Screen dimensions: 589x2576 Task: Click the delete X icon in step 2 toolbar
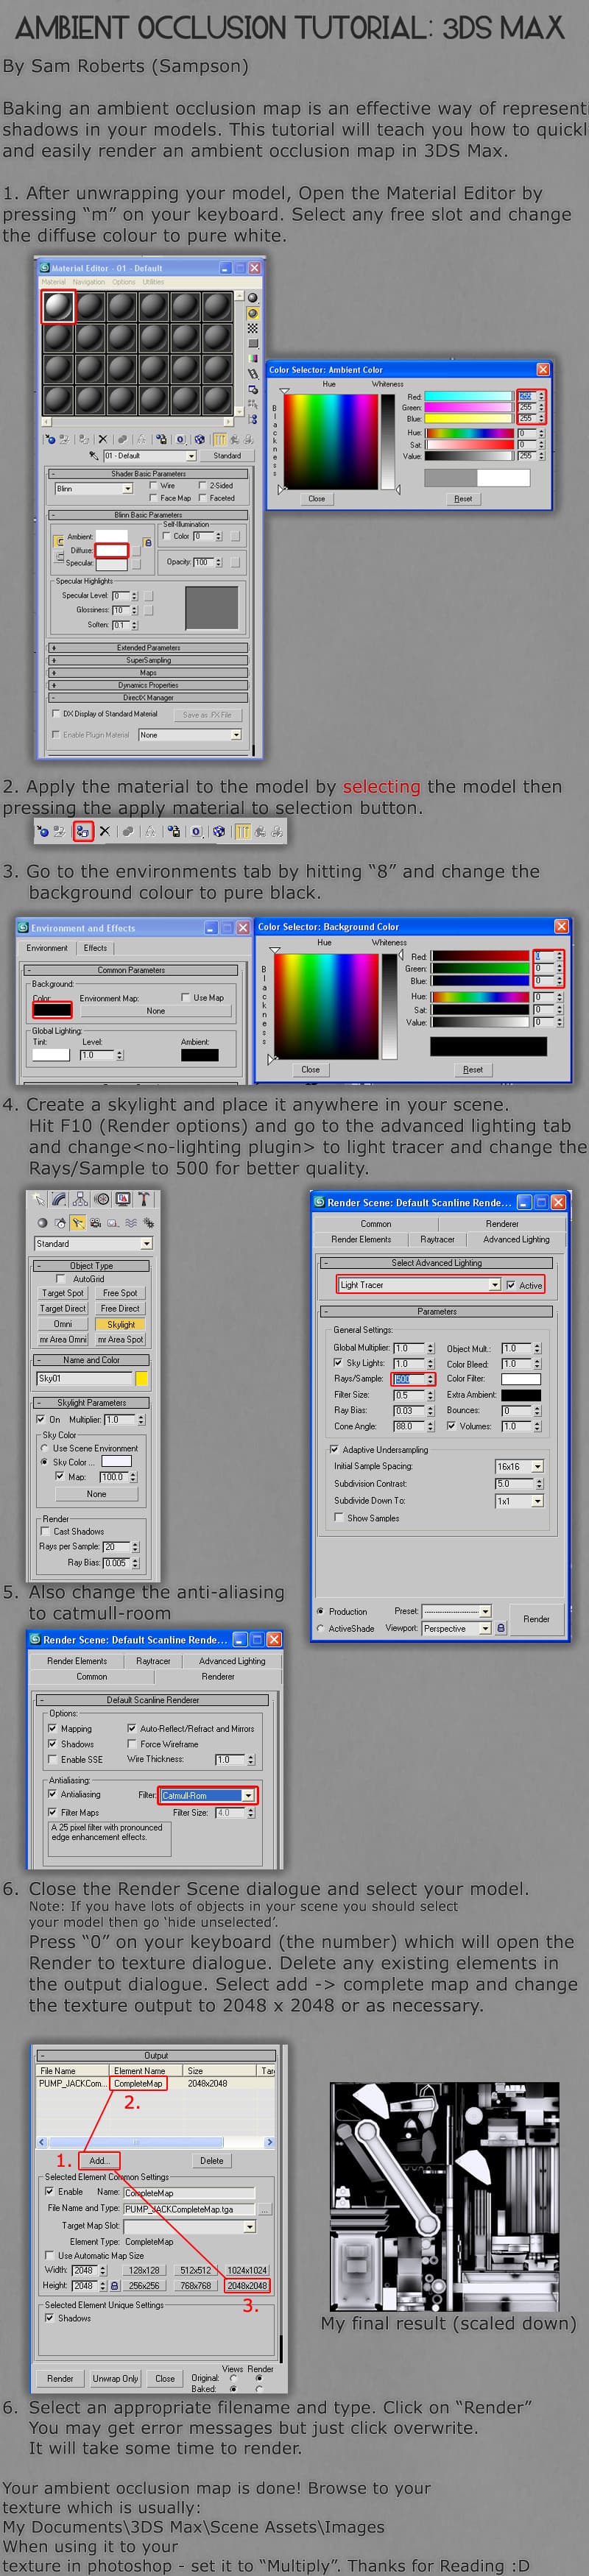pos(104,831)
